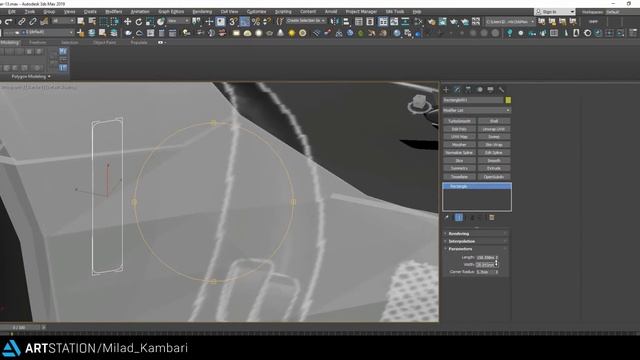Open the selection filter All dropdown
The height and width of the screenshot is (360, 640).
(63, 21)
